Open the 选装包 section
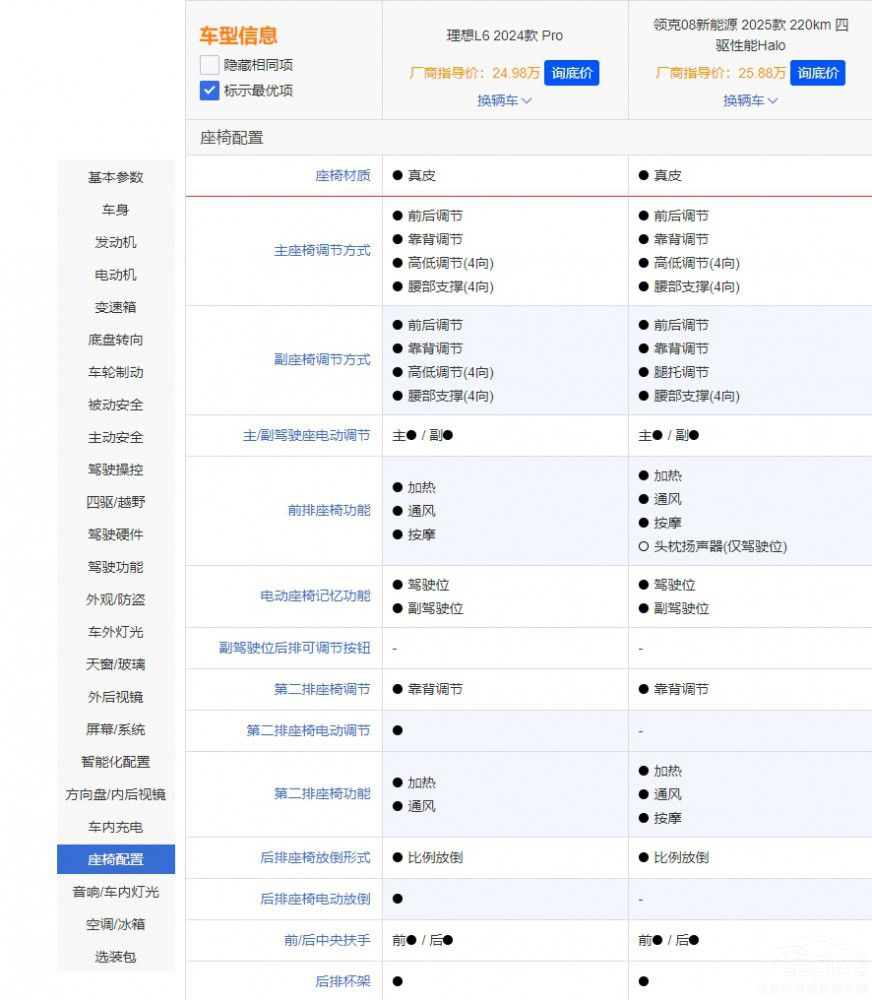Screen dimensions: 872x1000 116,956
